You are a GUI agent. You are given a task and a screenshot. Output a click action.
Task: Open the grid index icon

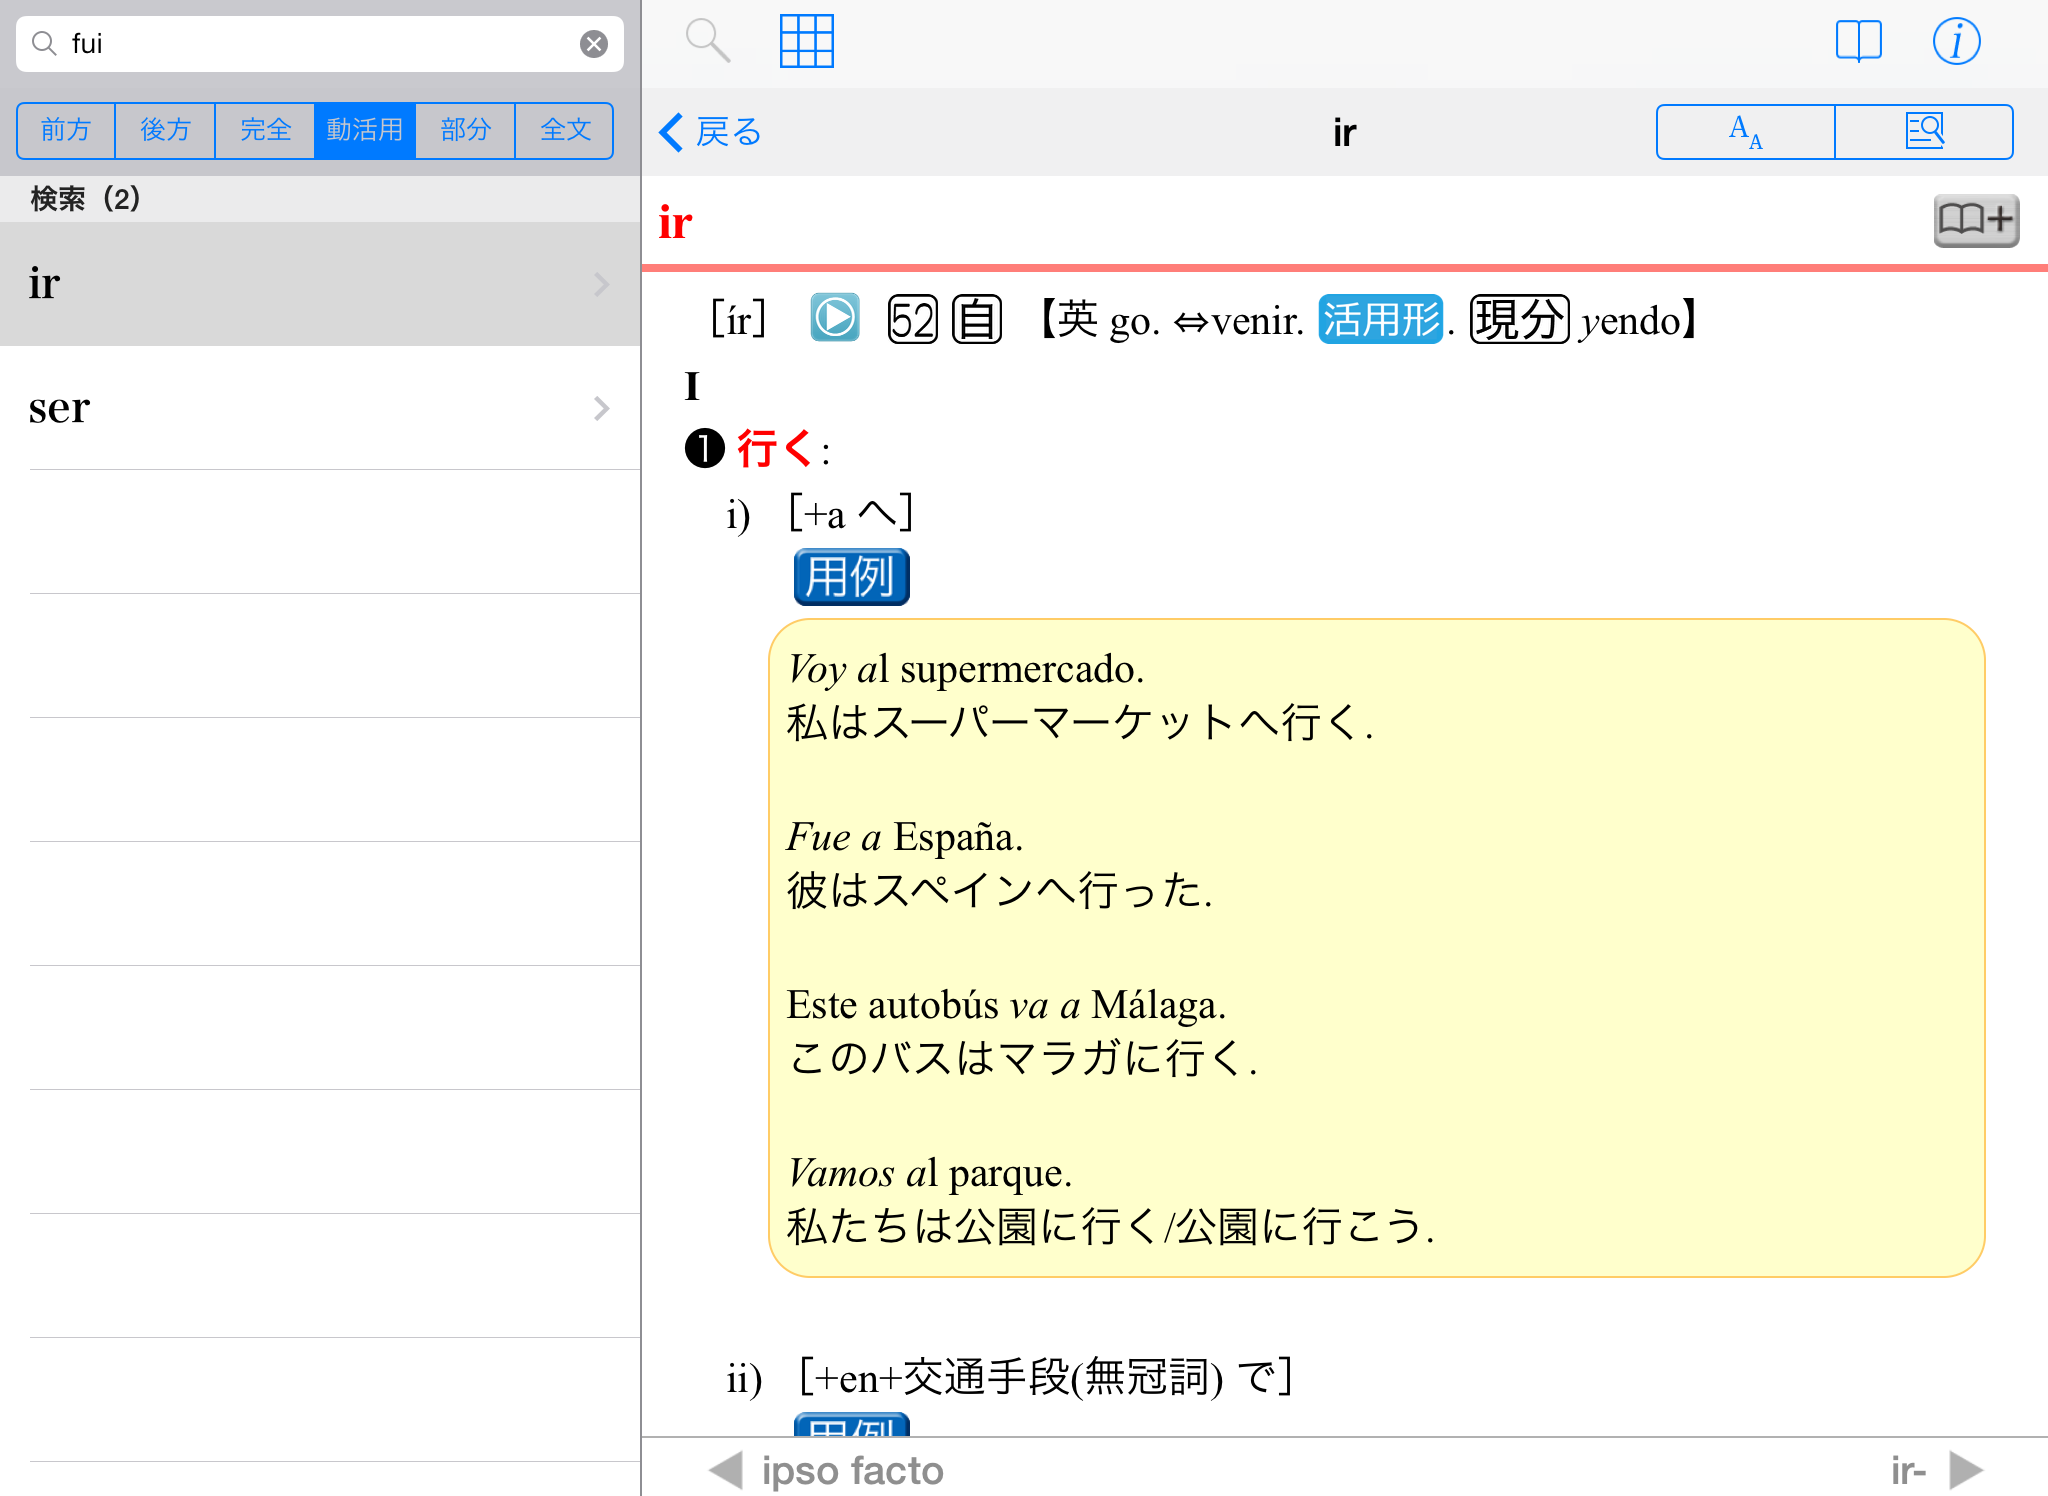pyautogui.click(x=806, y=42)
